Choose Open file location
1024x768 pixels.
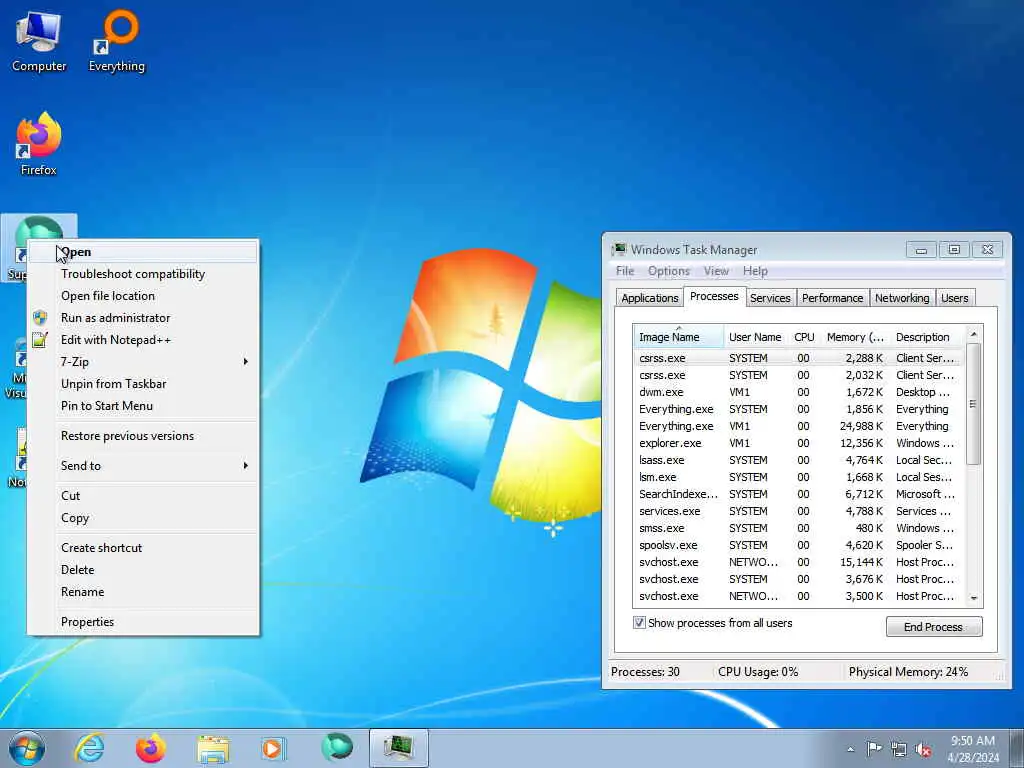click(x=143, y=296)
